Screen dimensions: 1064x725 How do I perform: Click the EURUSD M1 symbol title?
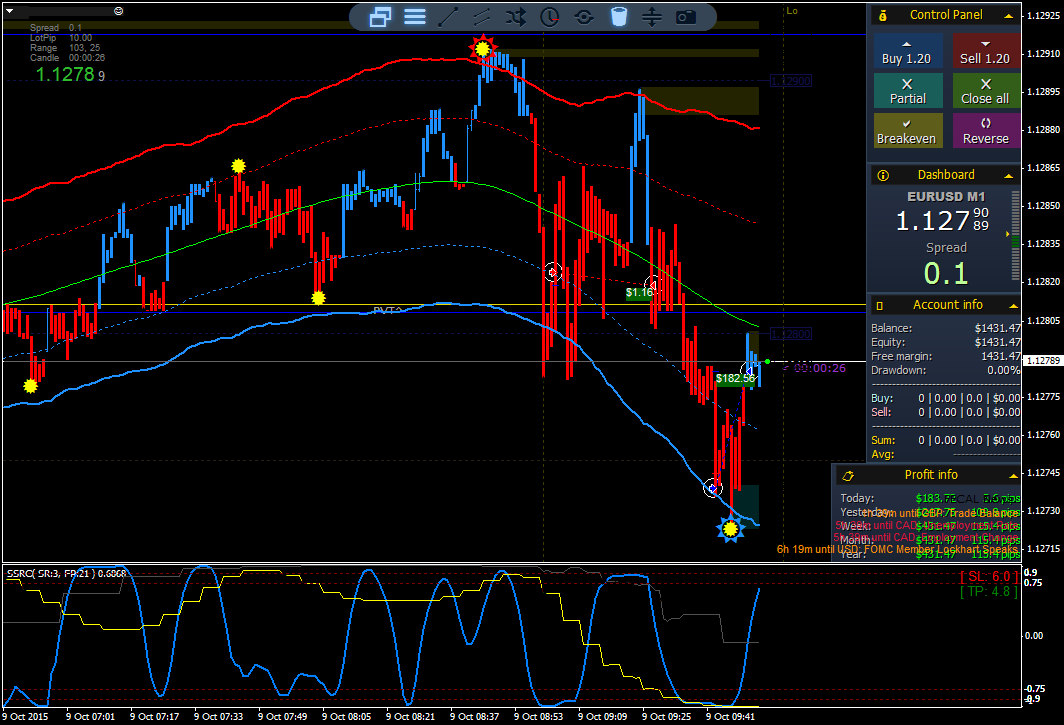[x=946, y=197]
